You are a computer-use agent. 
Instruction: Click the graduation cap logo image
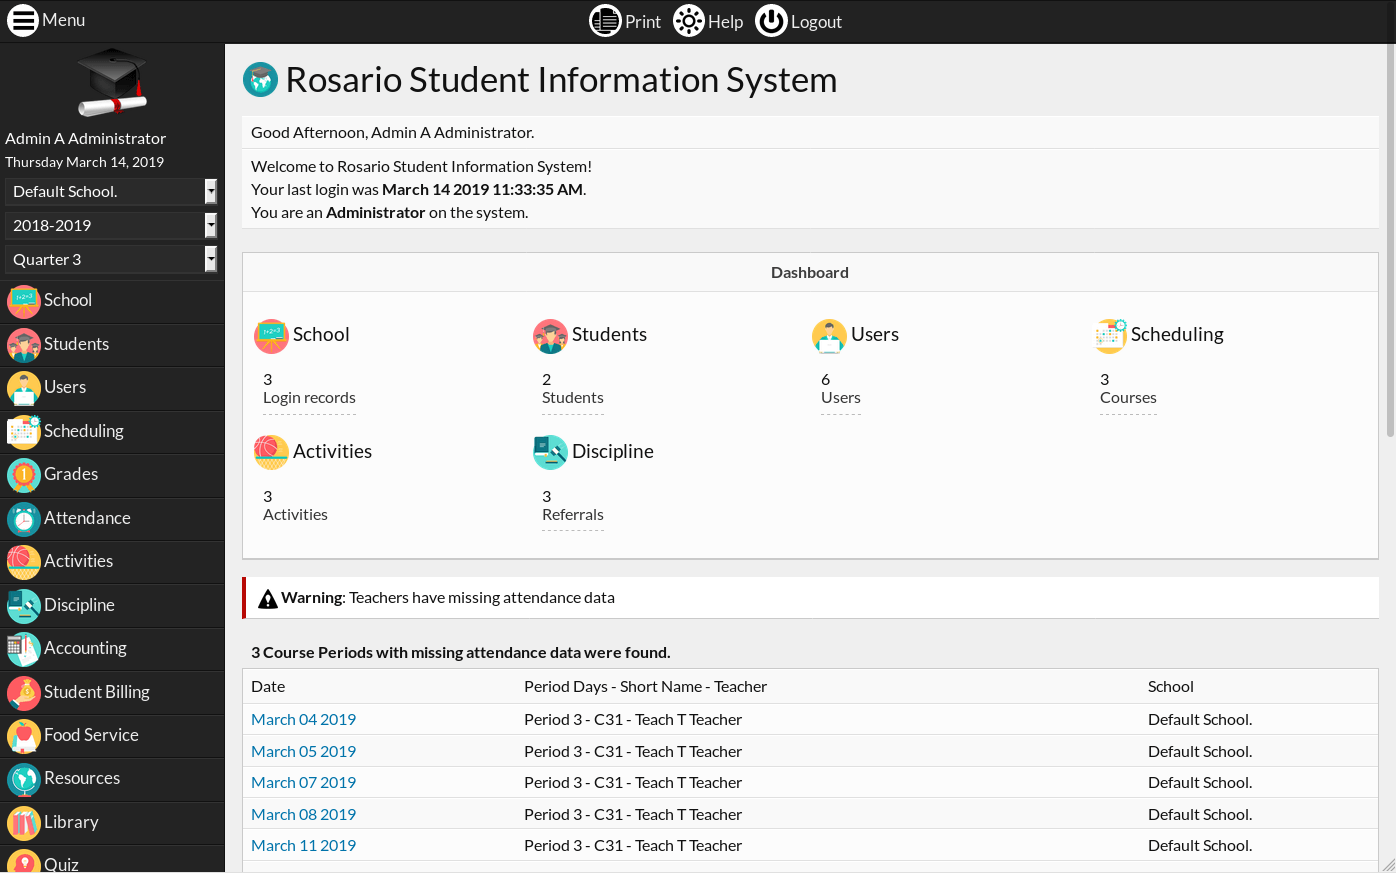pos(112,82)
